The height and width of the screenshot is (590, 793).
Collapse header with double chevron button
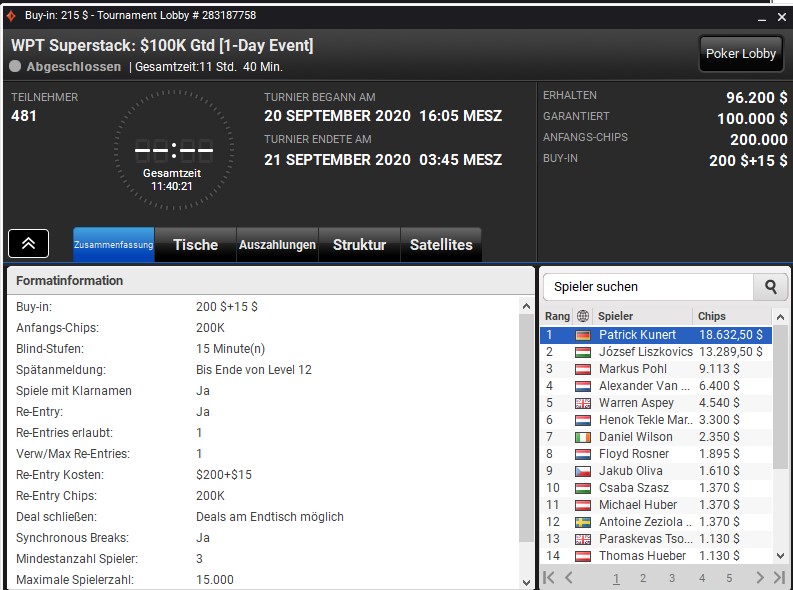click(29, 244)
